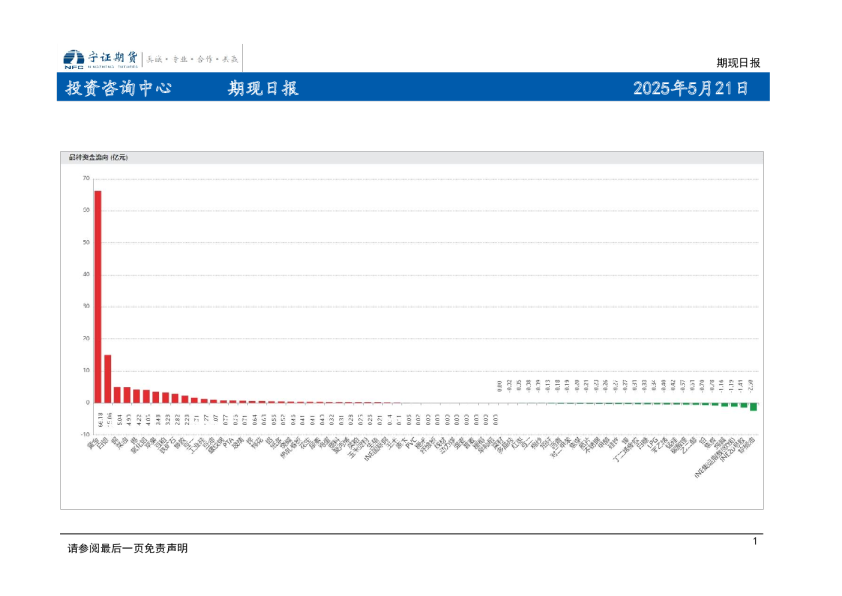Click the tallest red bar at 66.18

(x=98, y=296)
